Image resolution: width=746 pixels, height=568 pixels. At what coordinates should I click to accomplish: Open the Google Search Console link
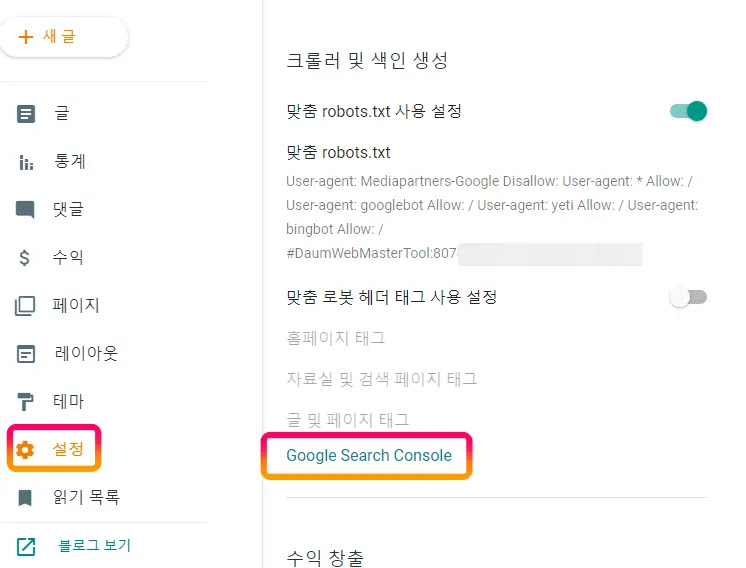[x=369, y=455]
